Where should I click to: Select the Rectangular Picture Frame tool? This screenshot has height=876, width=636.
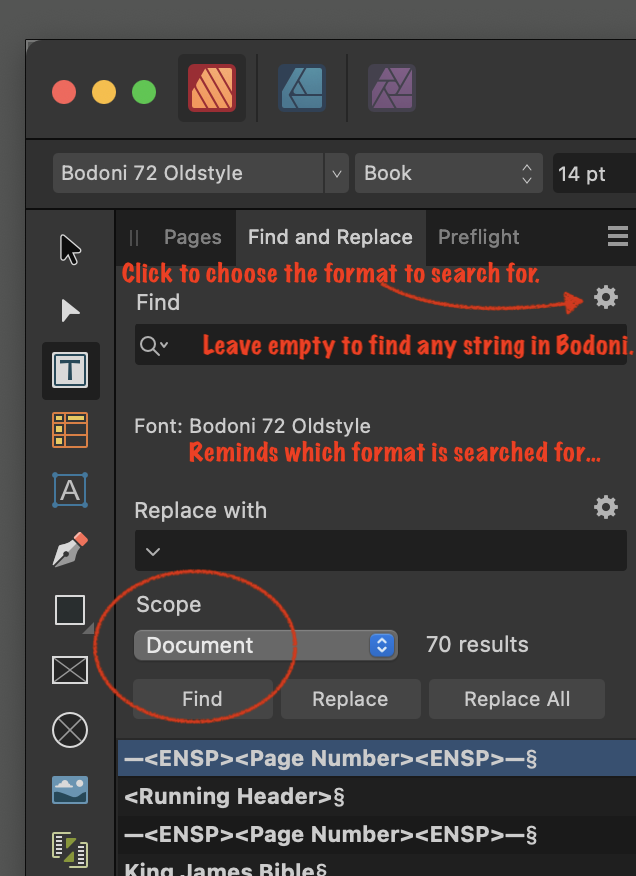click(x=69, y=671)
